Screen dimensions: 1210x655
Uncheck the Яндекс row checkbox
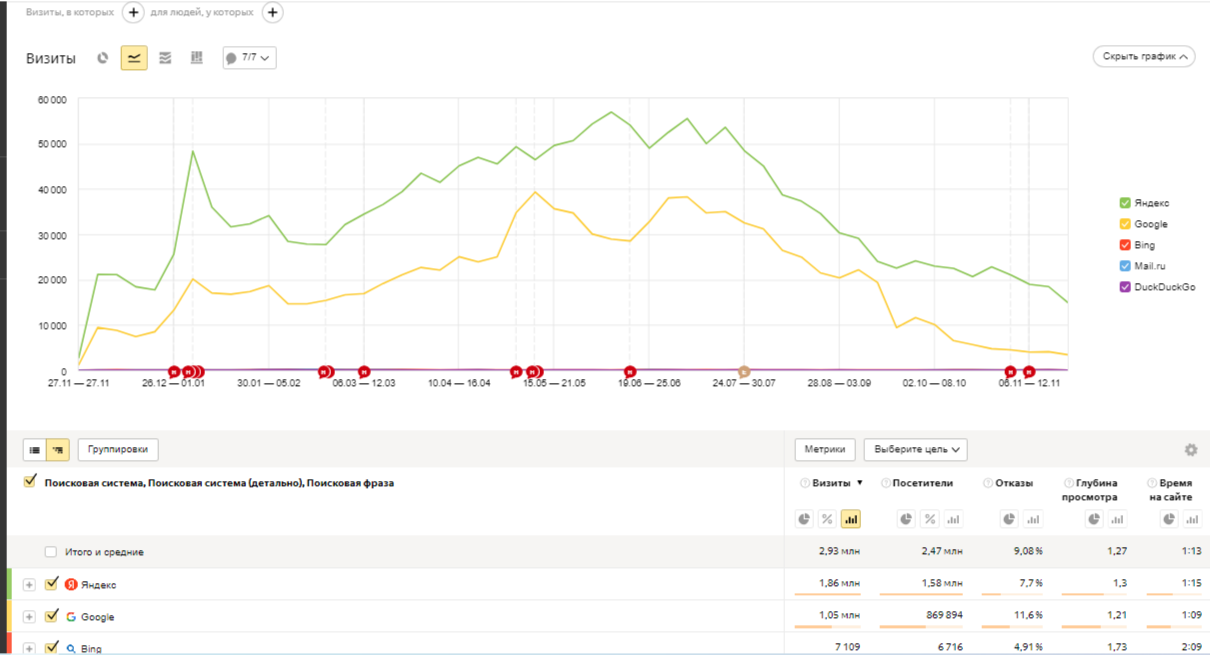[52, 584]
